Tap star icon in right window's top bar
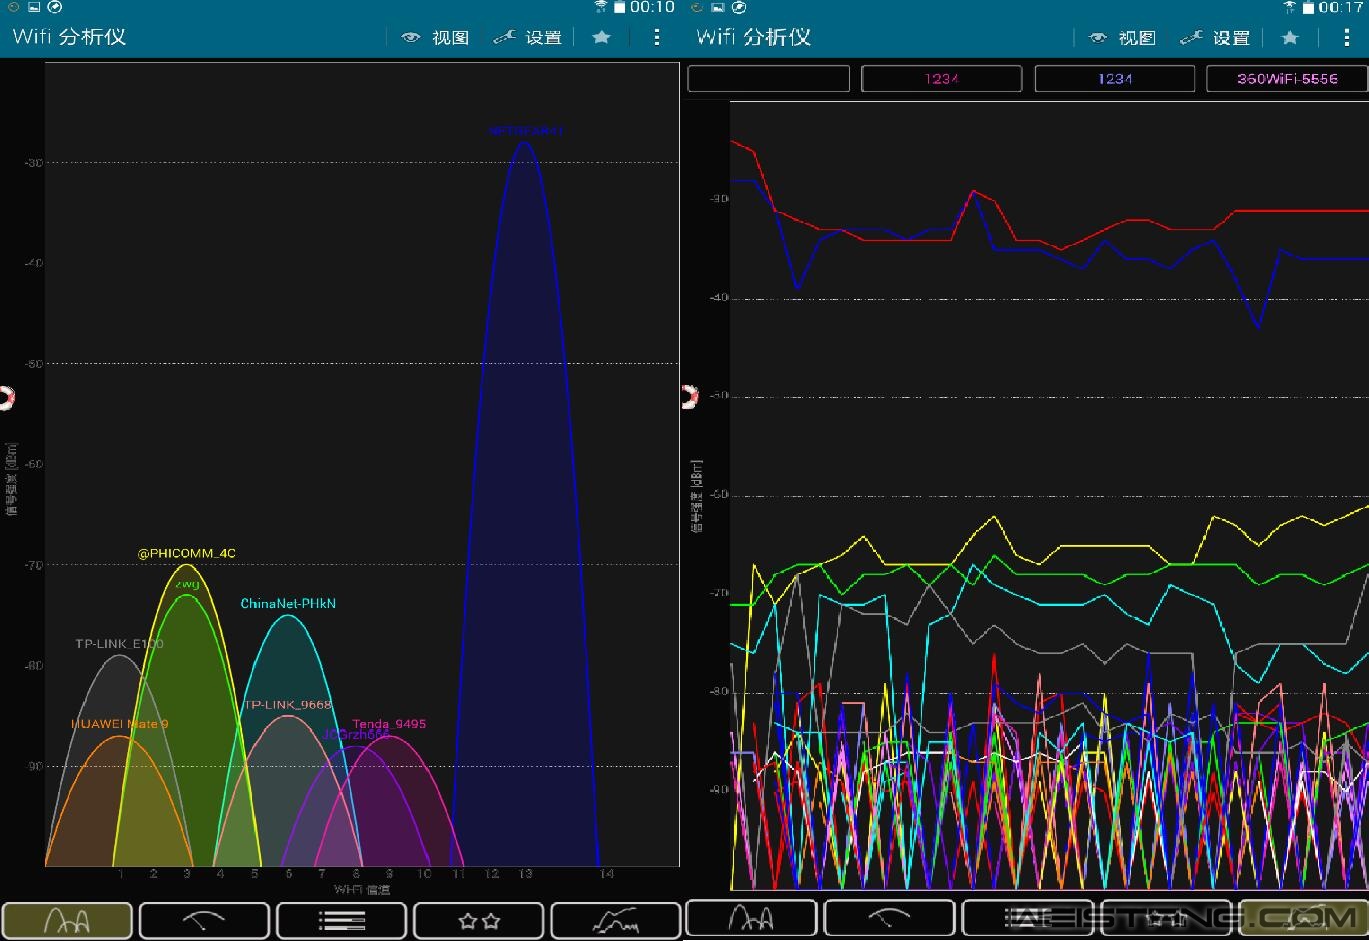 click(1290, 38)
